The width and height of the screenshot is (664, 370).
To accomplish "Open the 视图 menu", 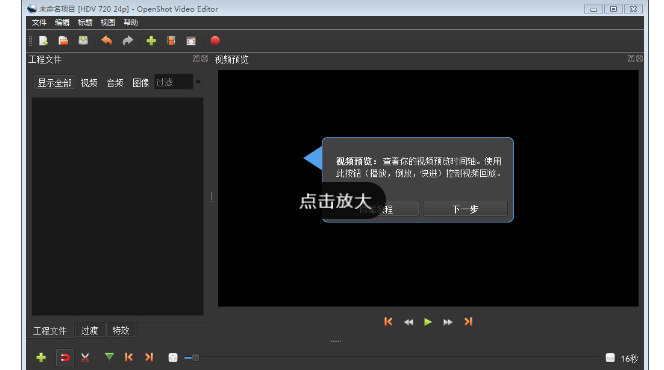I will 108,22.
